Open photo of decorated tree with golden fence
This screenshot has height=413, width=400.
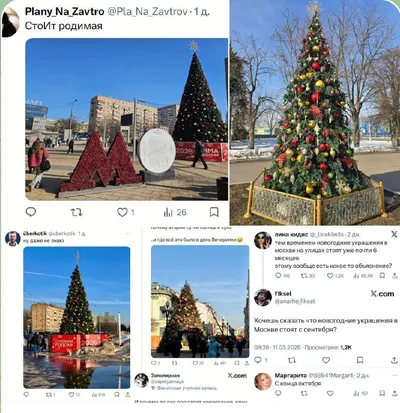[x=315, y=112]
